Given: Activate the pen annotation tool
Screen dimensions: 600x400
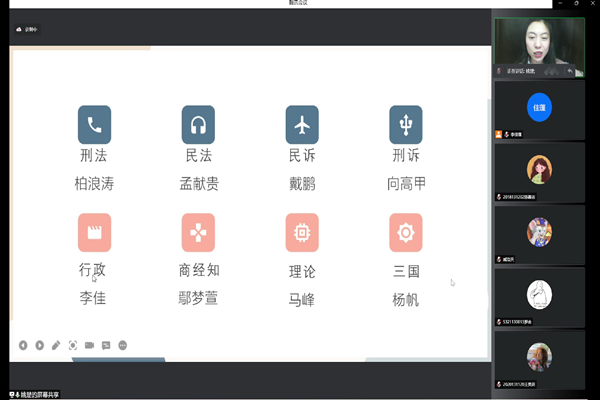Looking at the screenshot, I should tap(56, 345).
